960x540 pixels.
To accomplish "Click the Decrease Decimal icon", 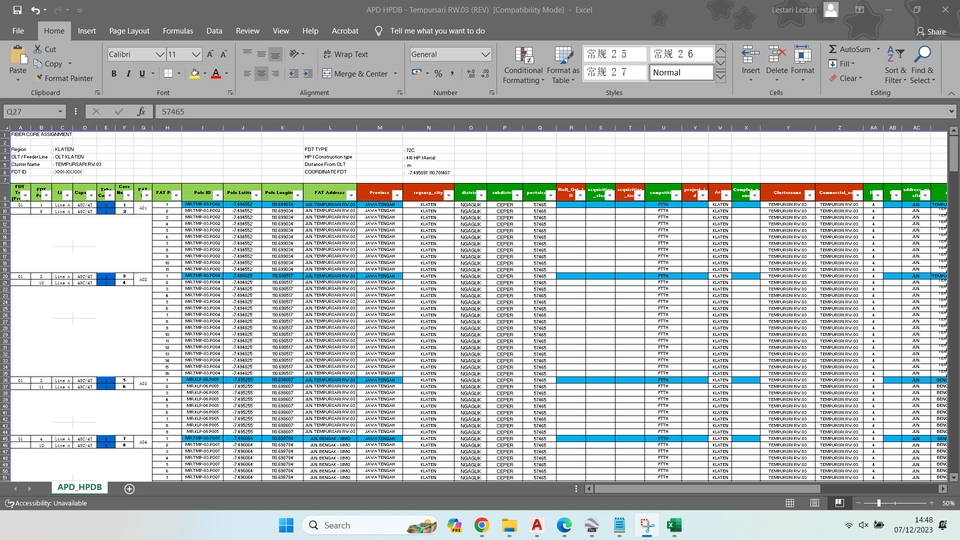I will tap(485, 73).
